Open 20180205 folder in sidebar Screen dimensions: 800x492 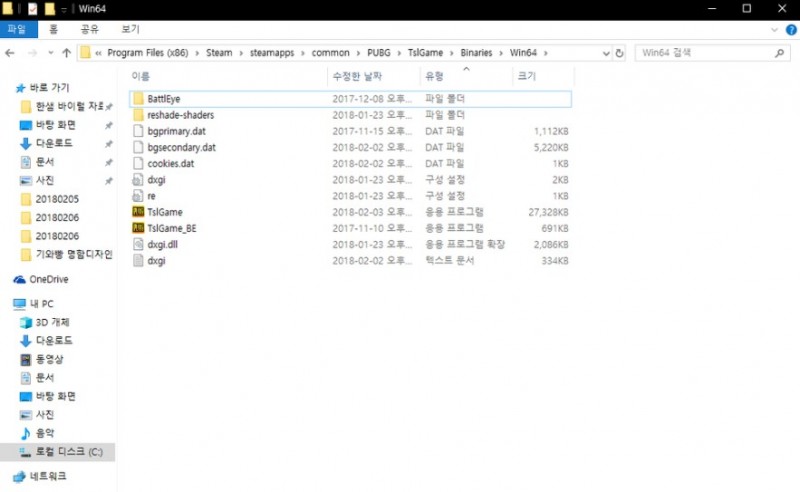click(x=49, y=199)
